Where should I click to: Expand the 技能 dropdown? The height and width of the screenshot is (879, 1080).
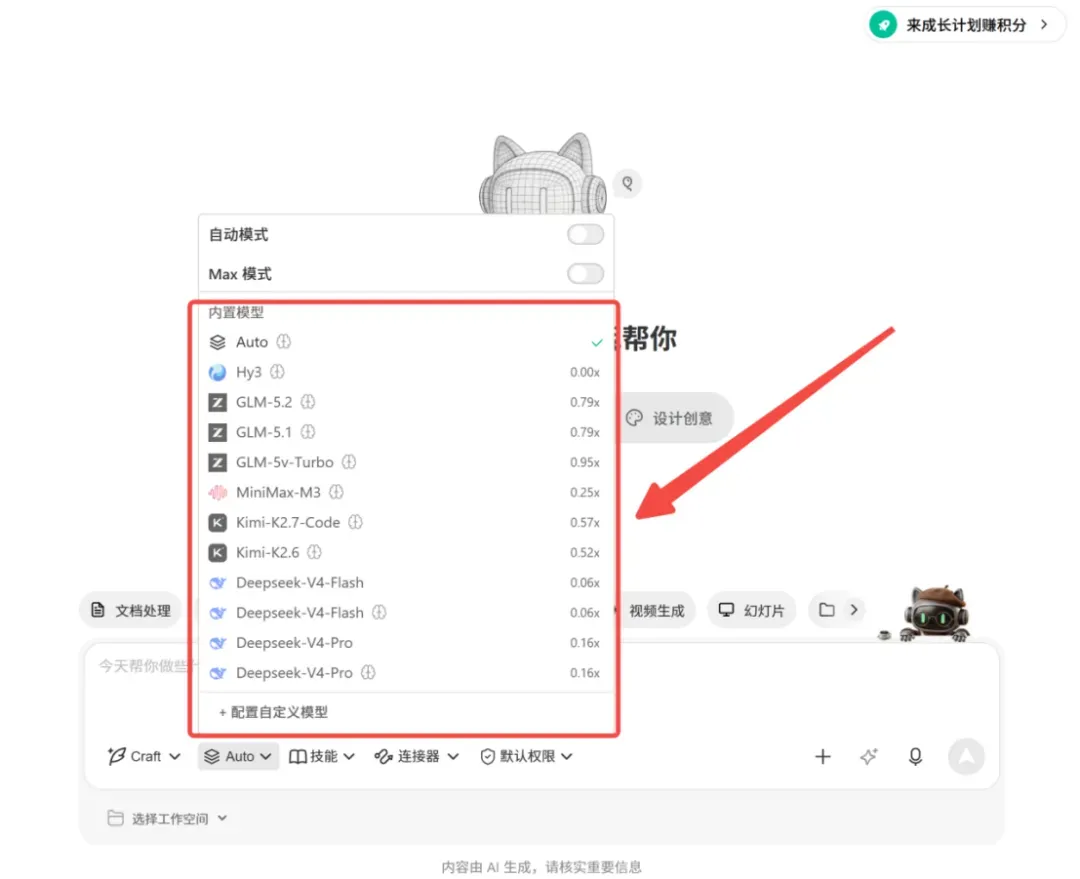pyautogui.click(x=322, y=756)
